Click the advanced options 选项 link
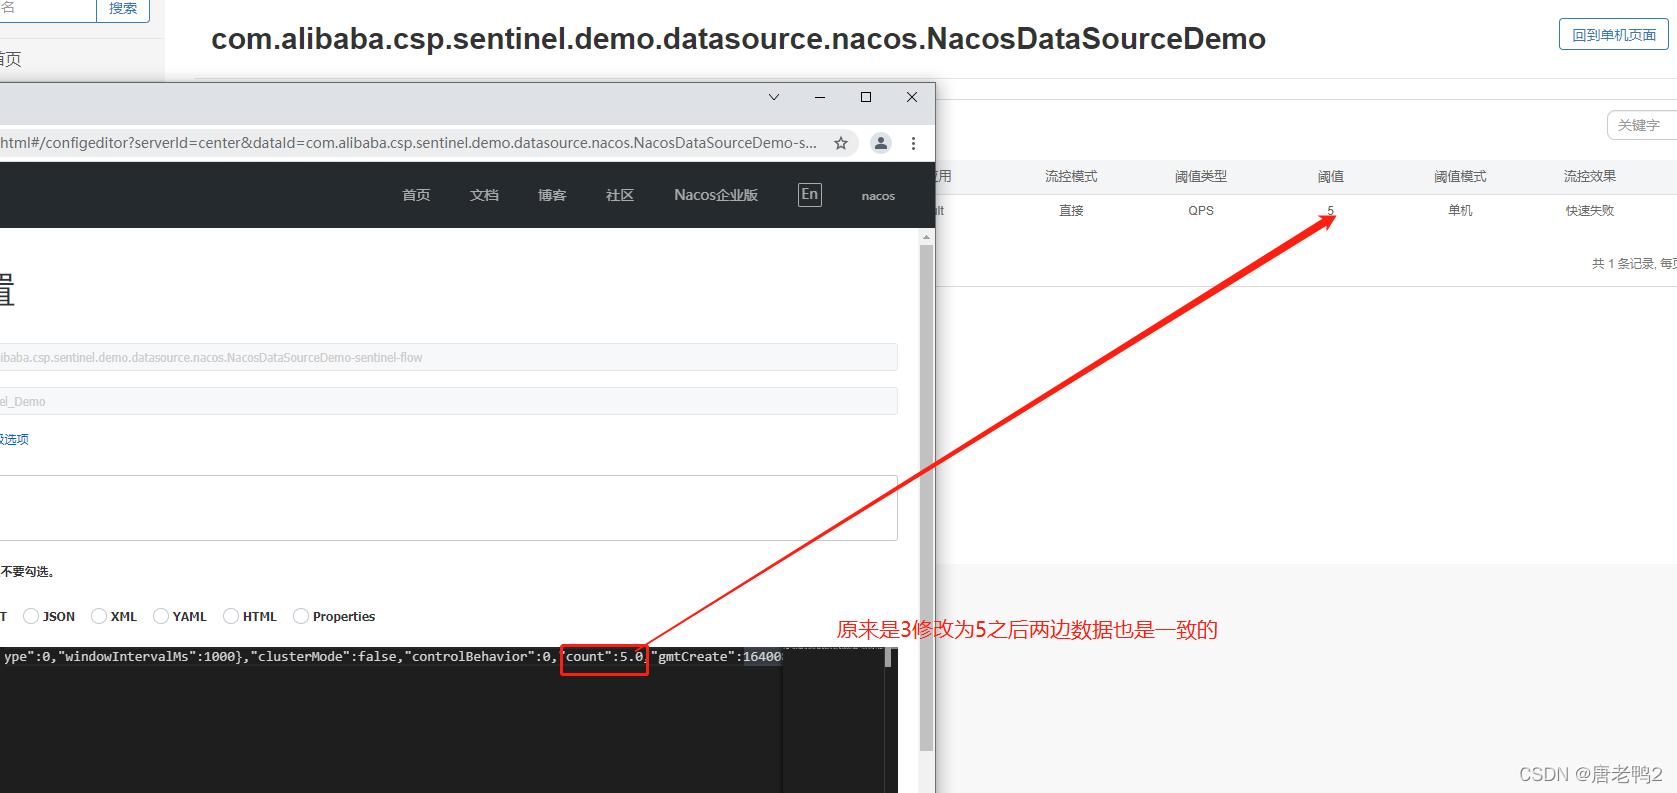 pos(14,439)
